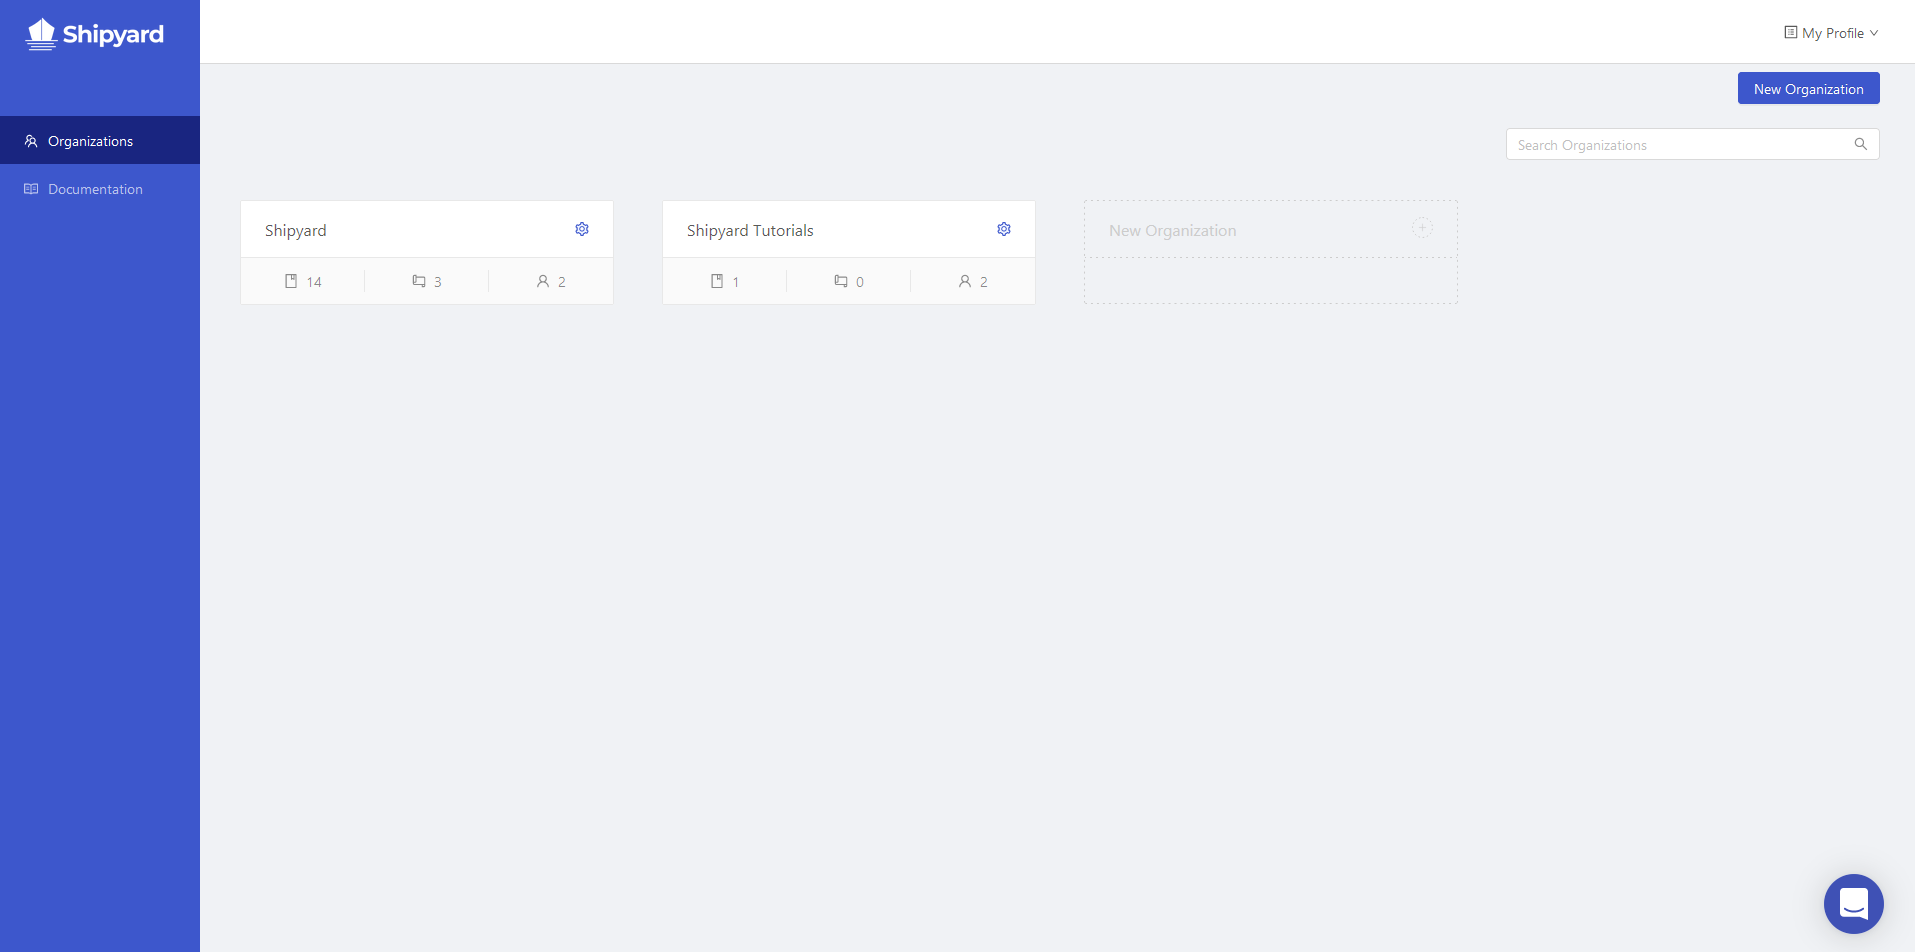This screenshot has height=952, width=1915.
Task: Click the Shipyard card's users icon
Action: click(543, 281)
